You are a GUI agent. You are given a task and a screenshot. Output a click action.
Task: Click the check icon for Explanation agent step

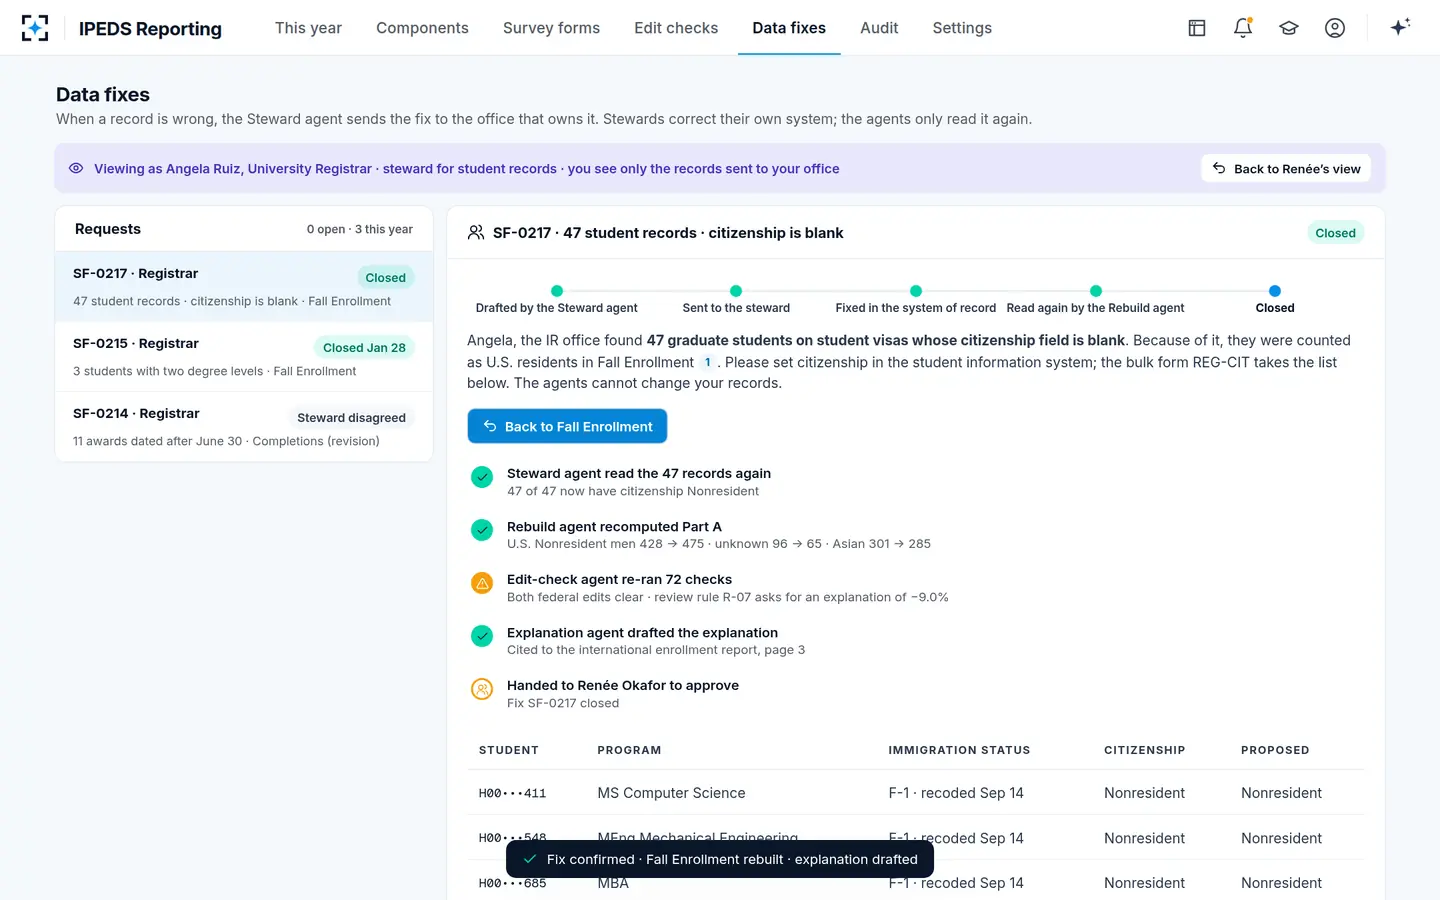(482, 636)
